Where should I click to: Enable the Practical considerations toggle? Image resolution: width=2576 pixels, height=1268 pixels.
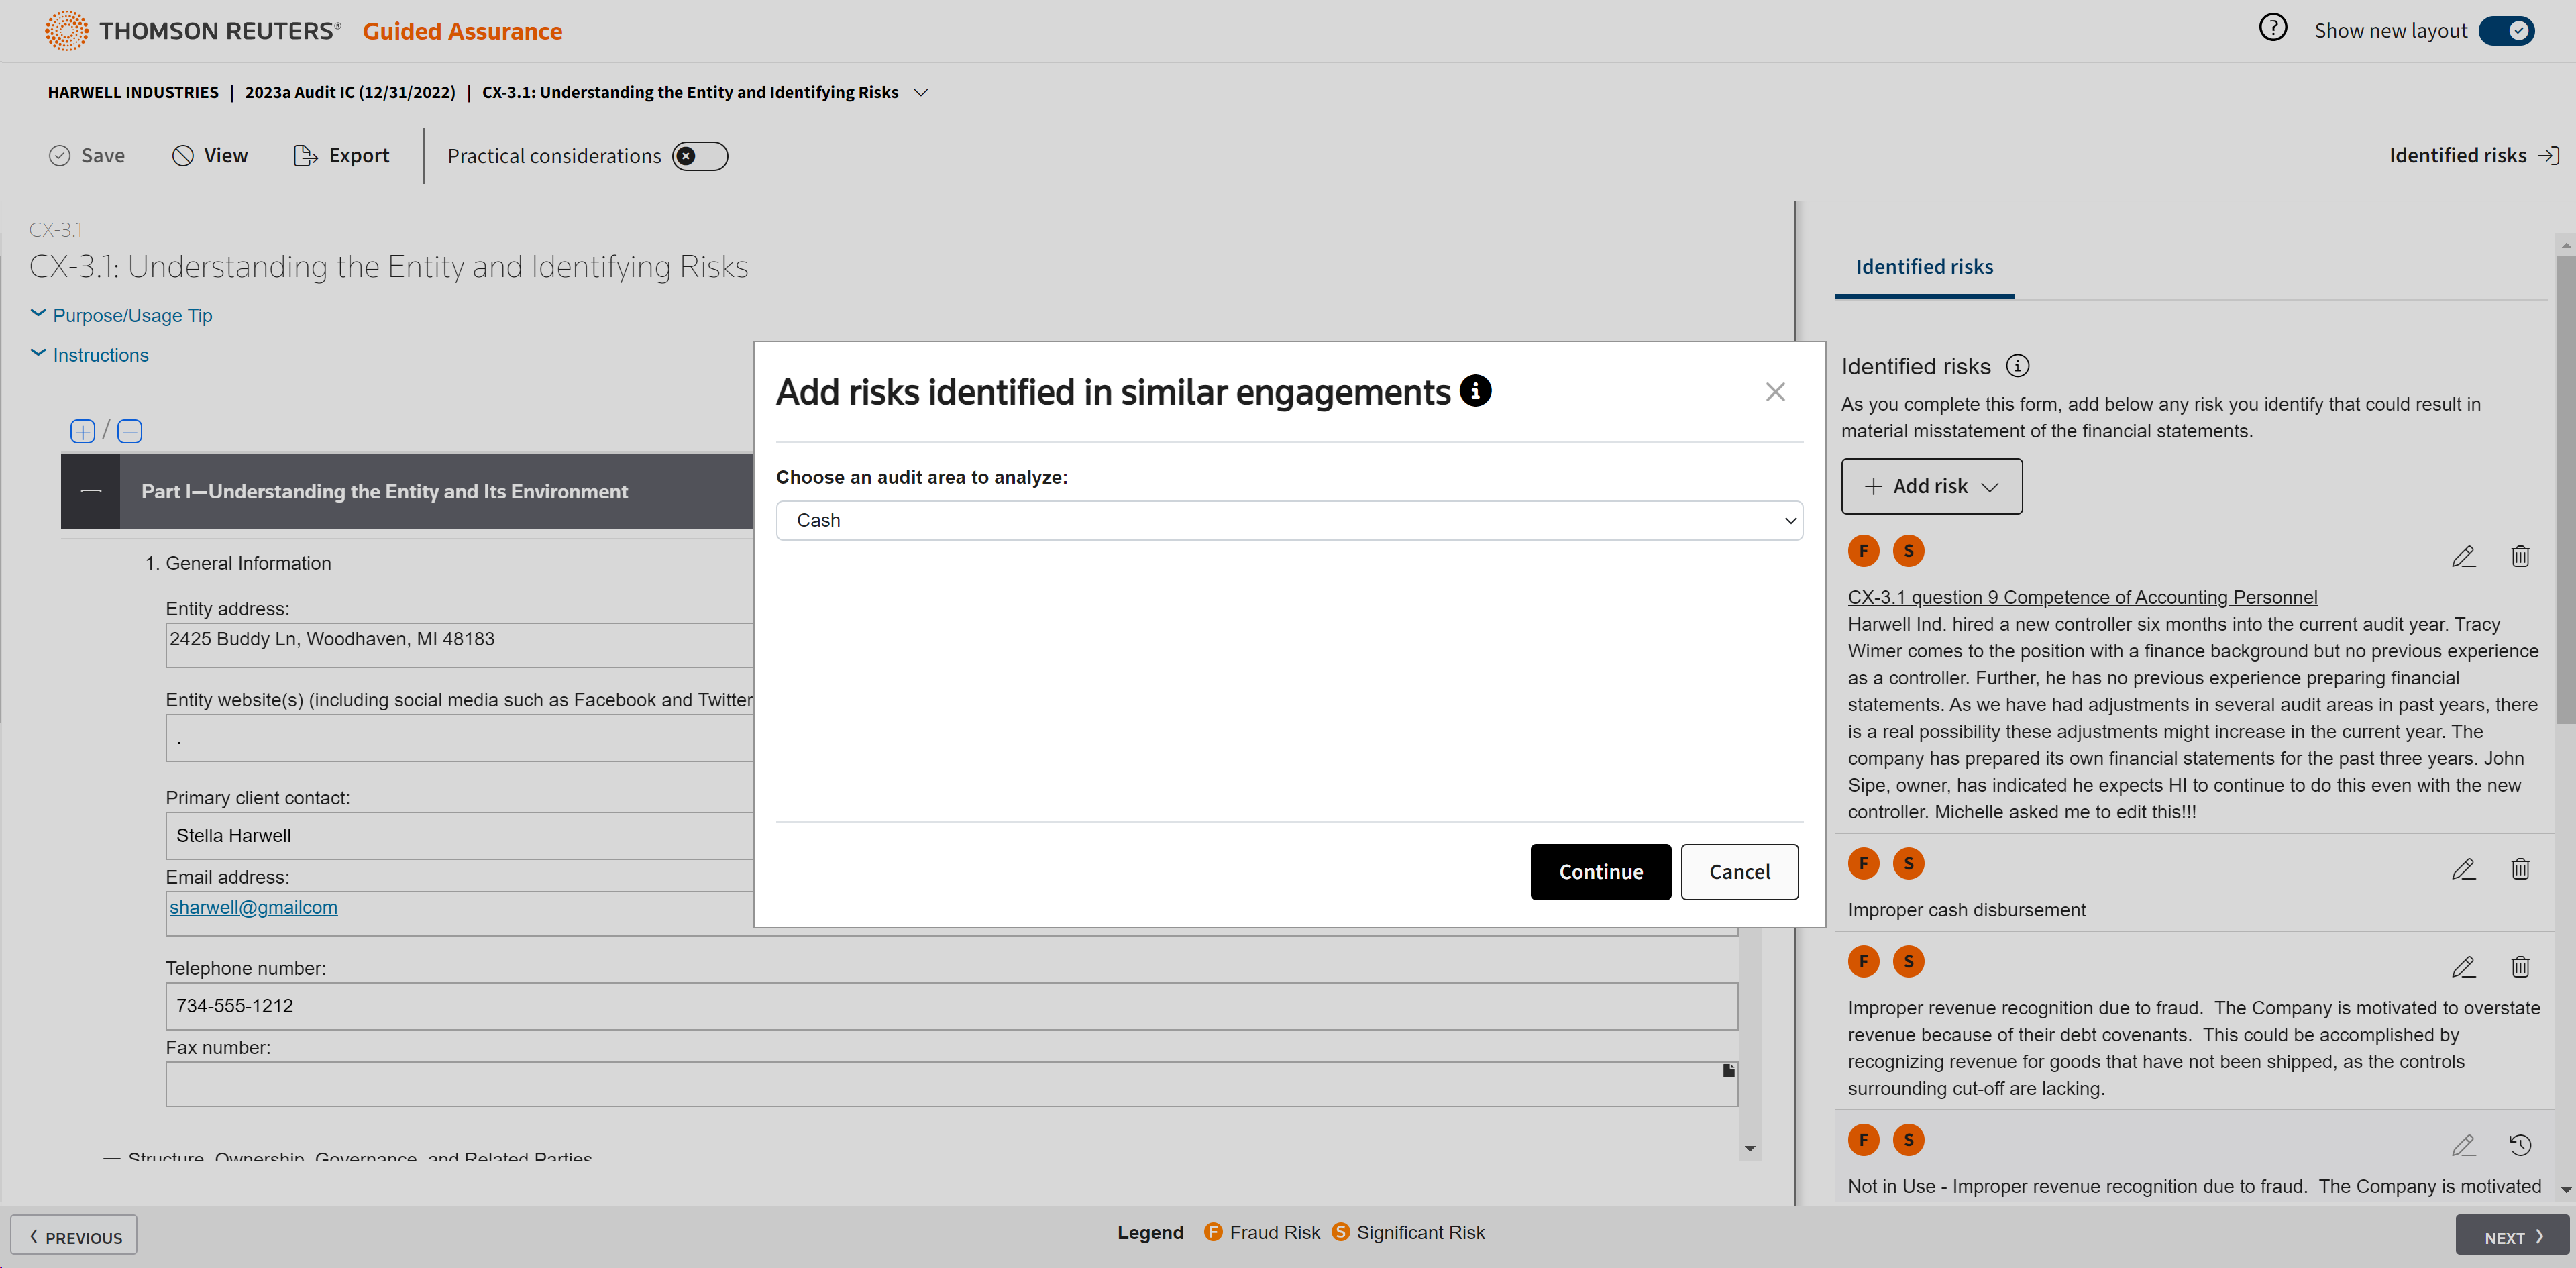click(x=699, y=156)
